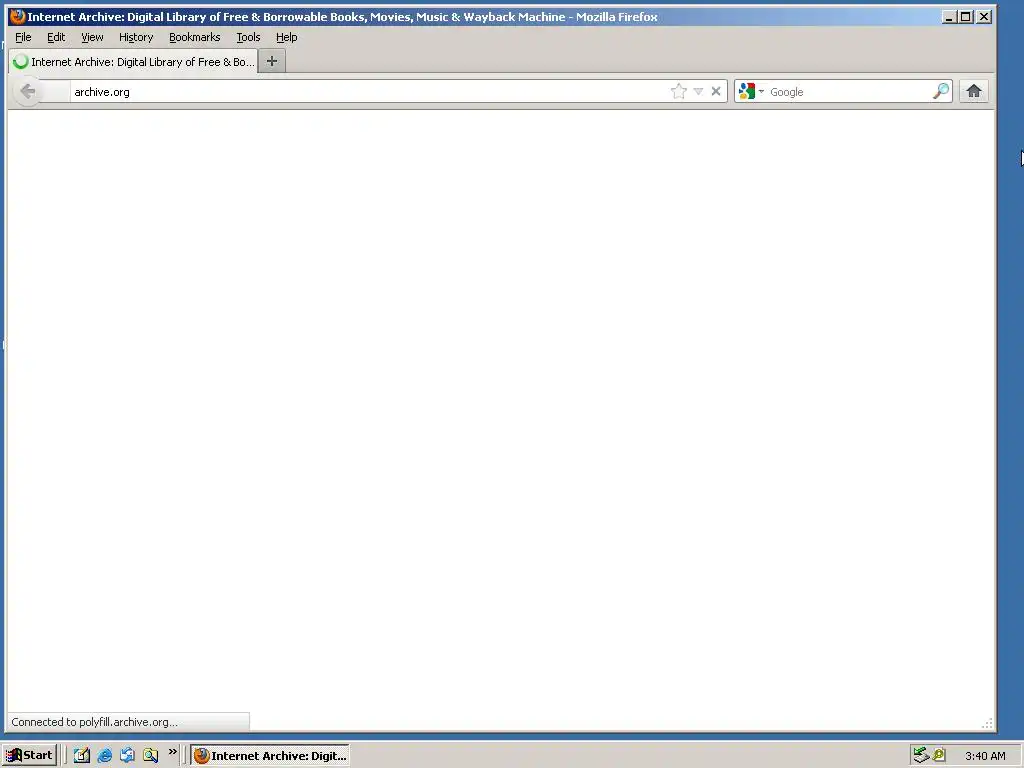
Task: Click the 'Connected to polyfill.archive.org' status text
Action: (94, 722)
